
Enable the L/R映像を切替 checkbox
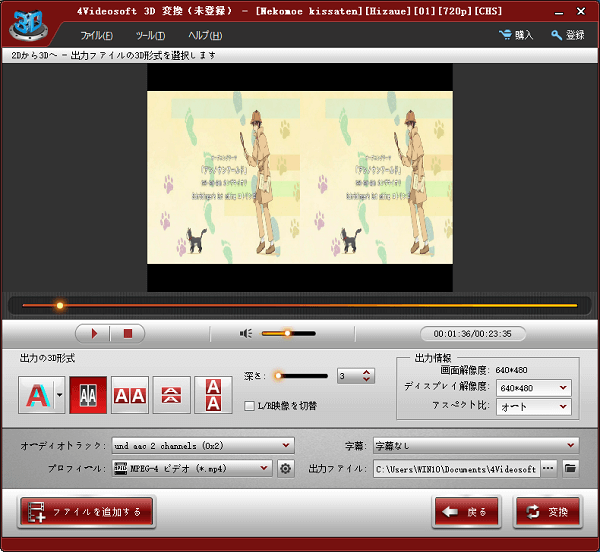pos(249,405)
